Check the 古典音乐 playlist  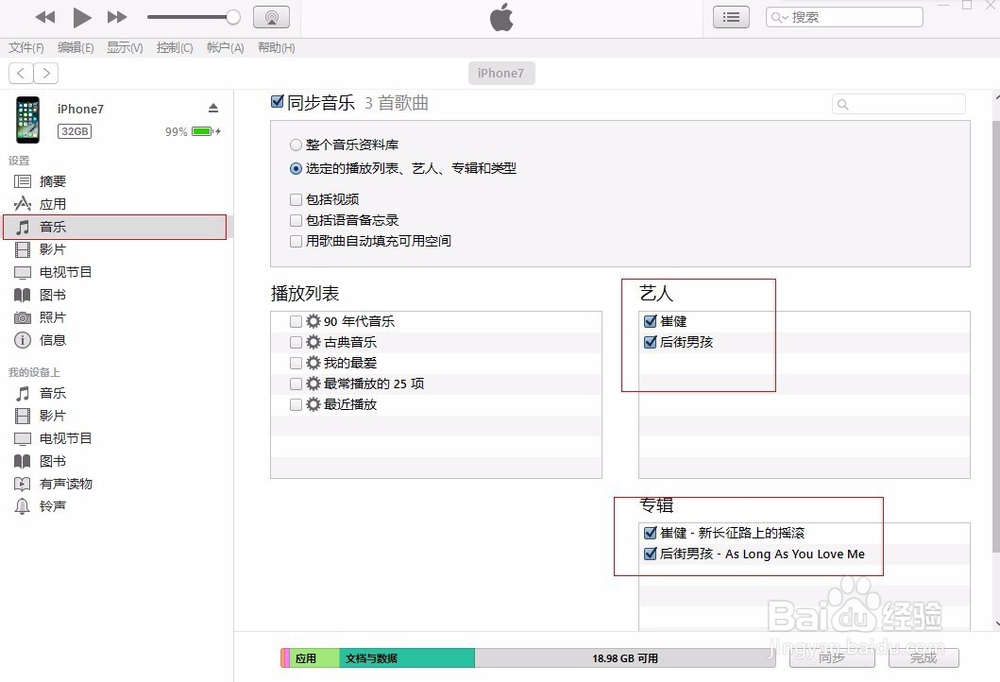click(296, 343)
